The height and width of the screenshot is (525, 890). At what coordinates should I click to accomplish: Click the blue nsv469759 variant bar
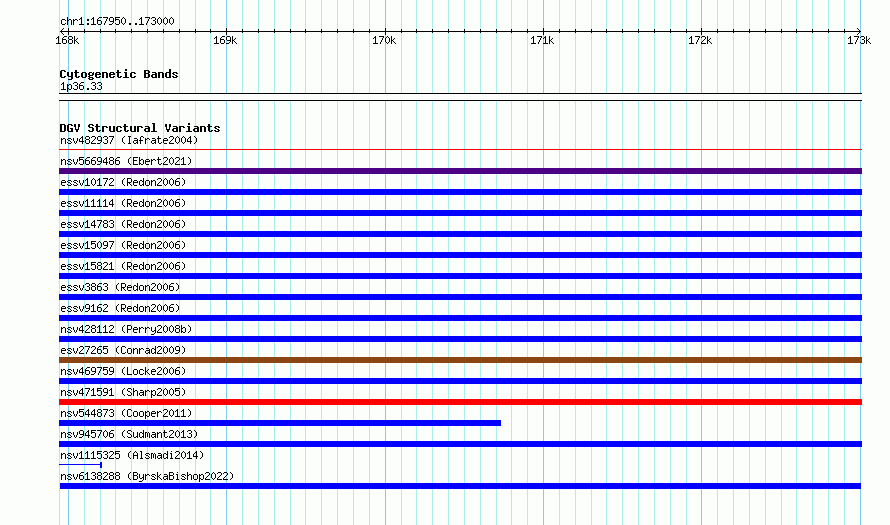(x=460, y=381)
